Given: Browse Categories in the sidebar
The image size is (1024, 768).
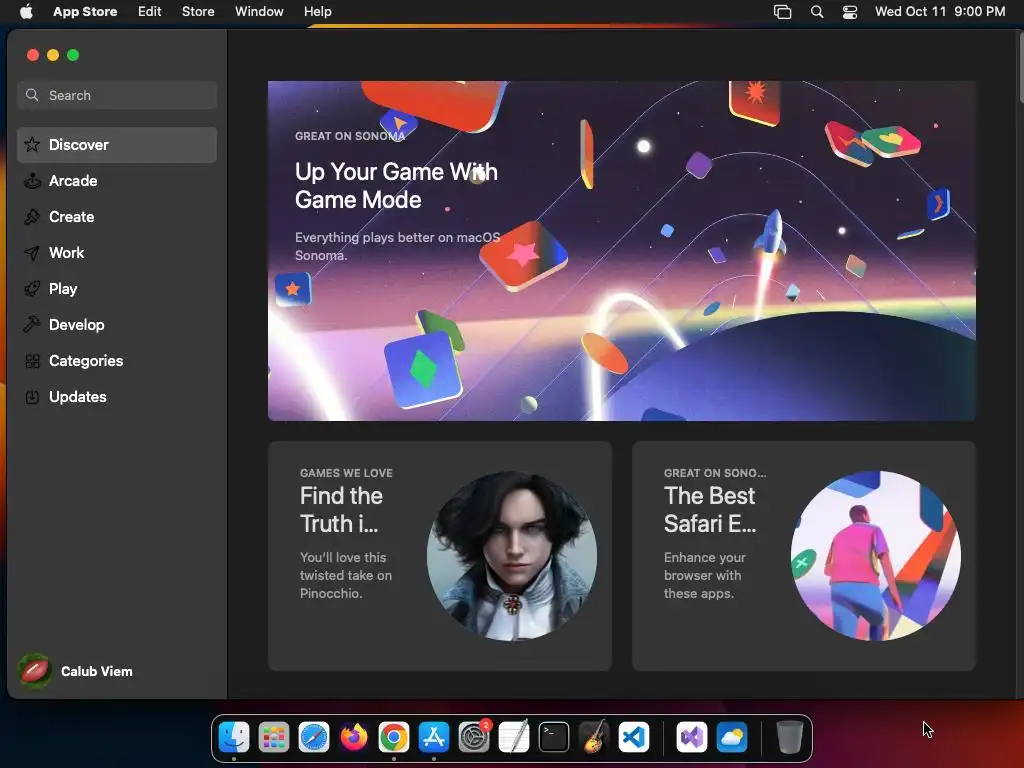Looking at the screenshot, I should [x=117, y=360].
